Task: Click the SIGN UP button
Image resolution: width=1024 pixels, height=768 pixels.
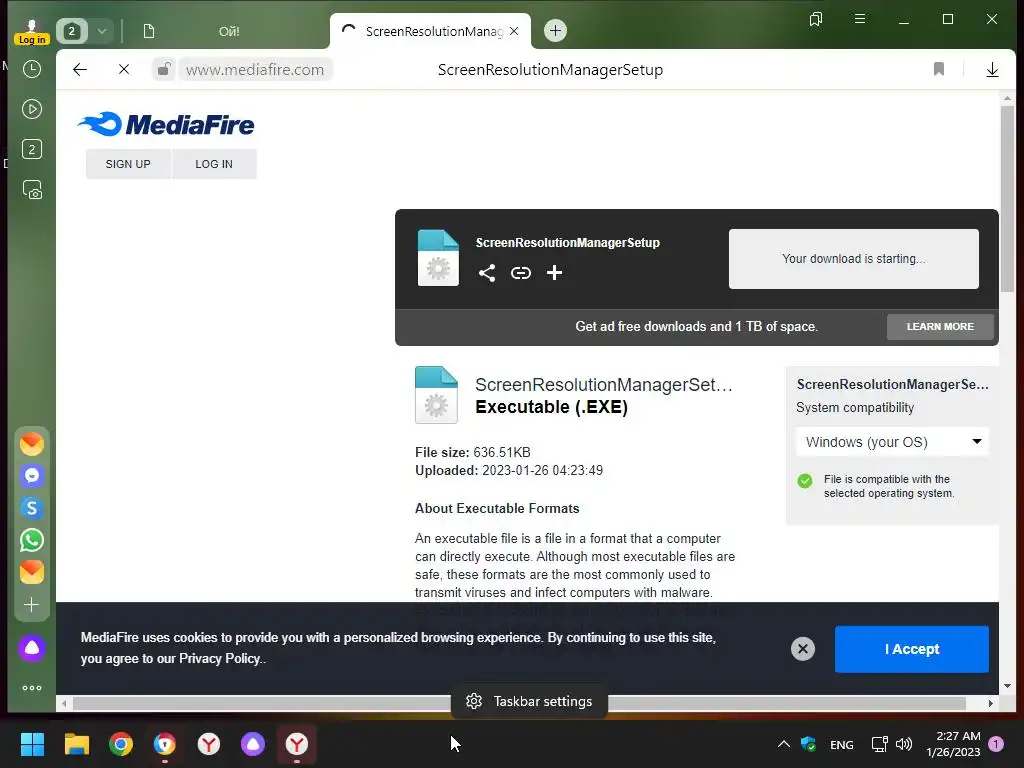Action: click(x=128, y=164)
